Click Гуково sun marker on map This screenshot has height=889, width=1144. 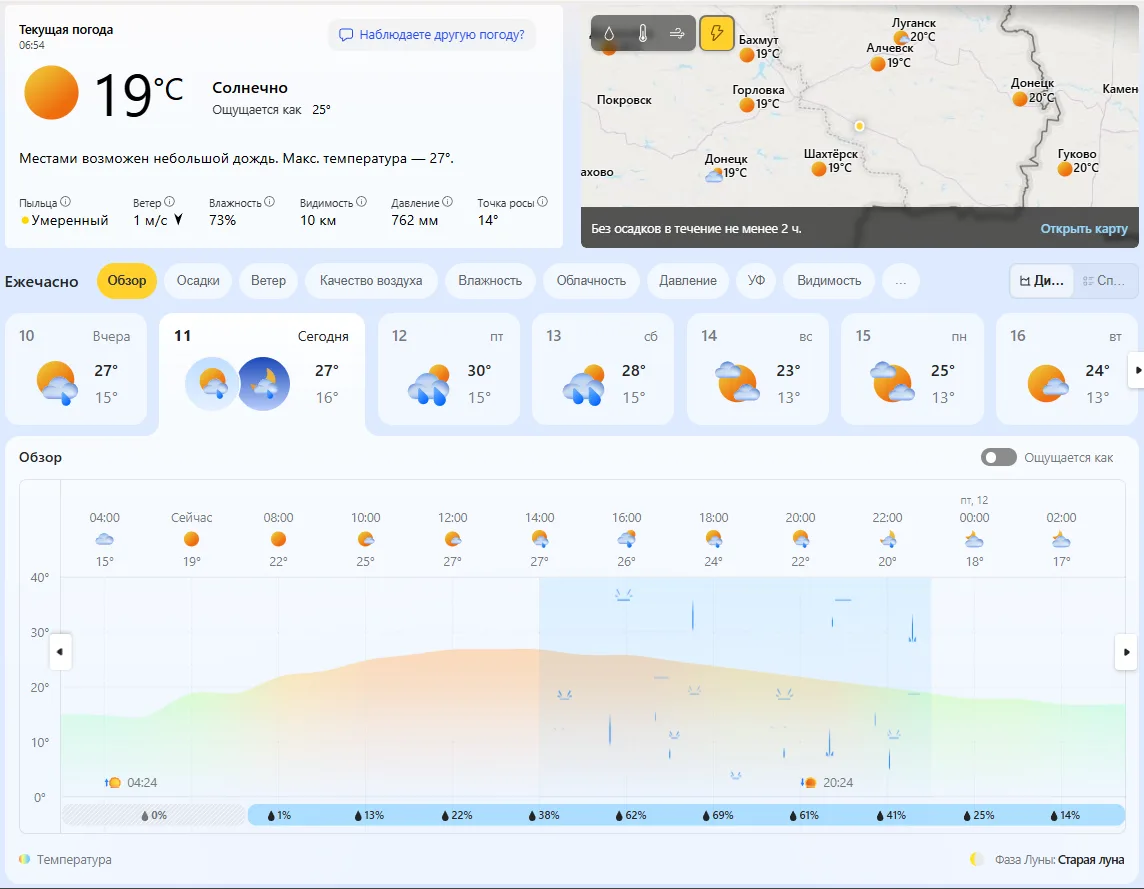1064,169
